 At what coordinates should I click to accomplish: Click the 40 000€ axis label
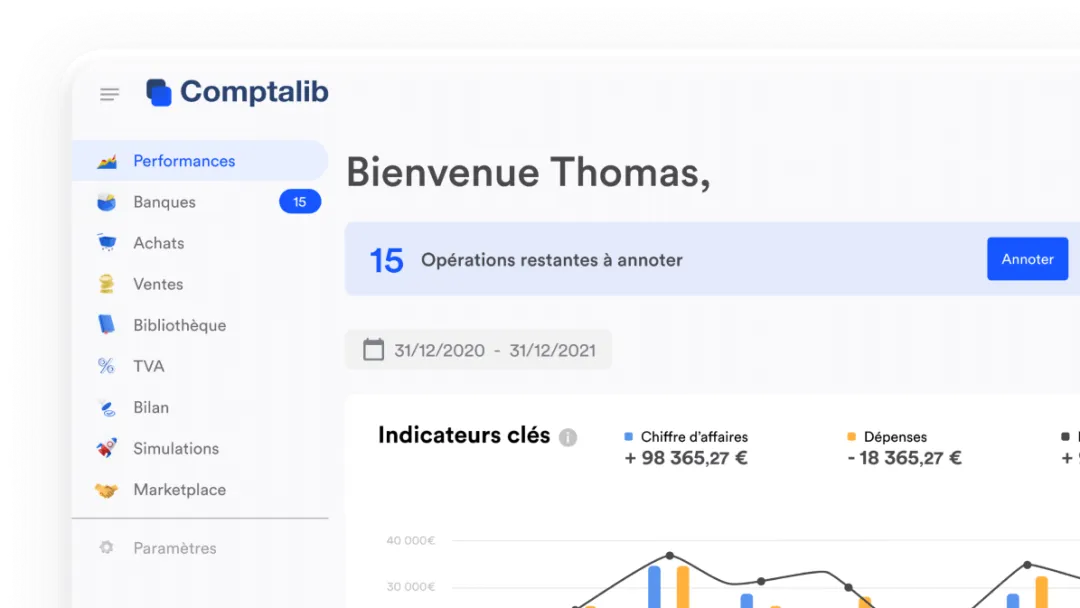coord(411,541)
